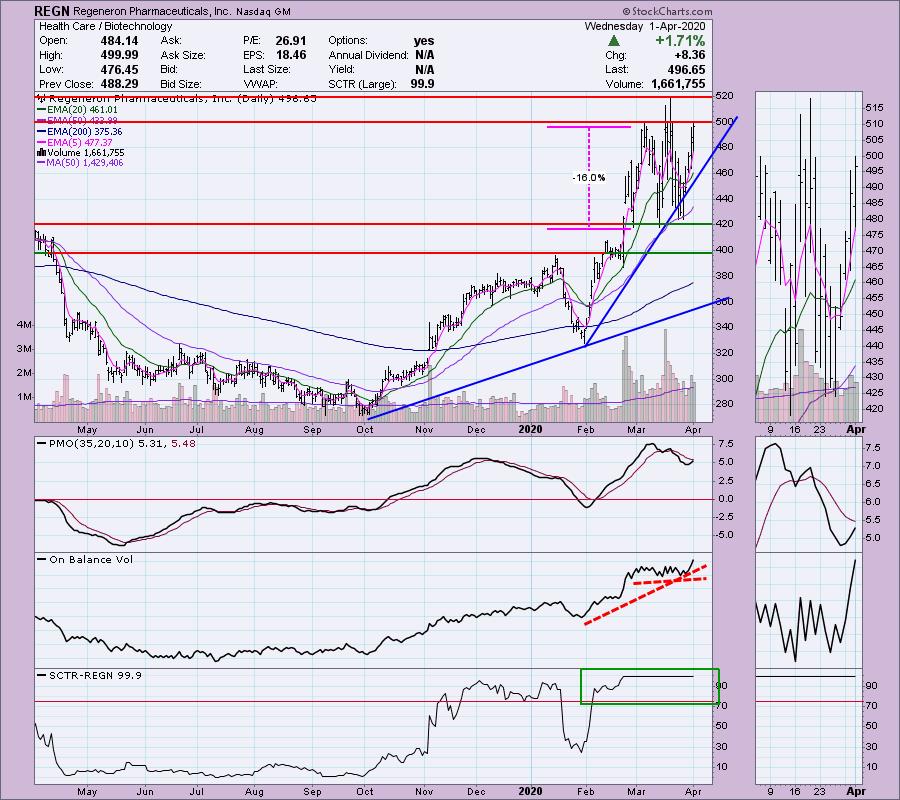Click the chart-type icon before the Daily legend title
Screen dimensions: 900x800
point(41,98)
